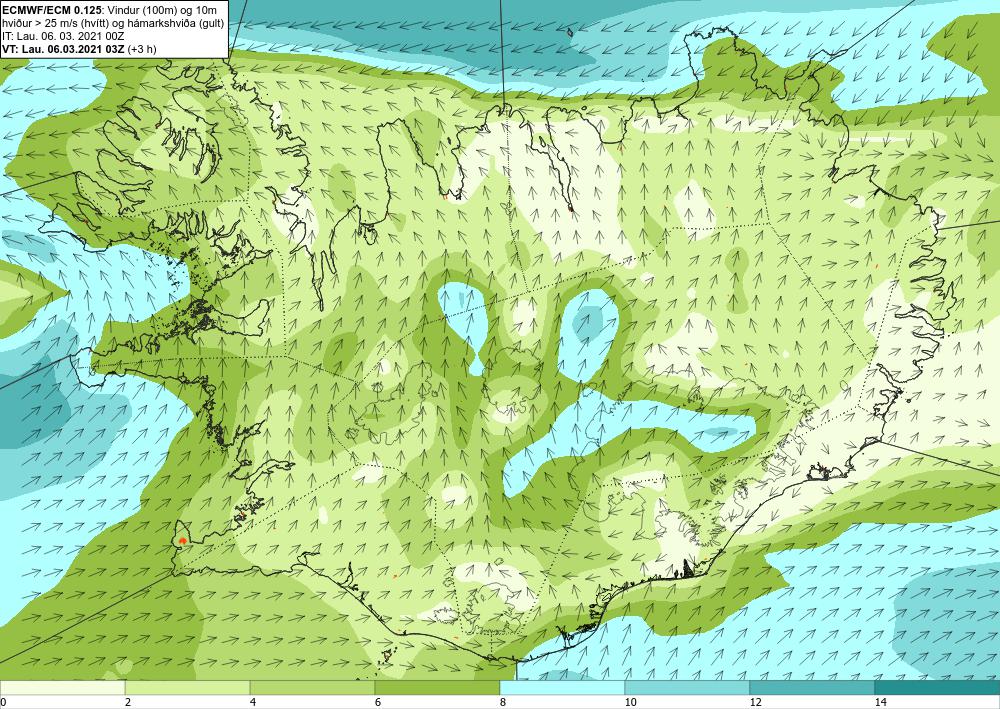Click the medium green 4–6 m/s legend swatch
The width and height of the screenshot is (1000, 709).
pos(312,687)
